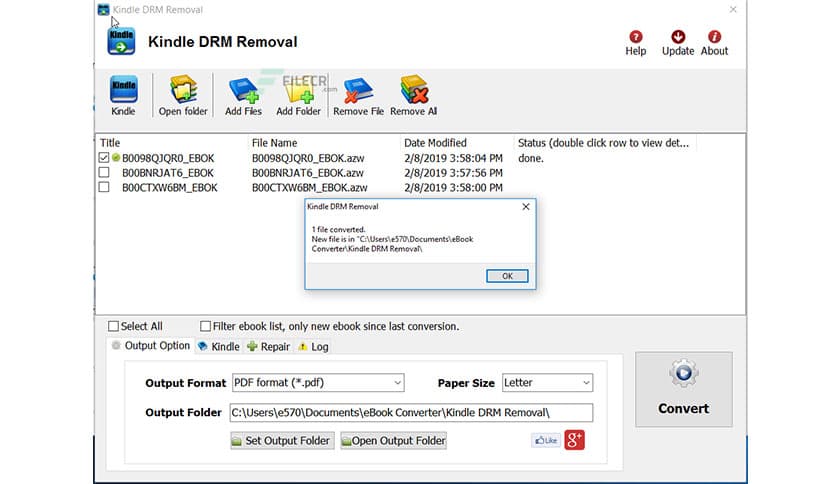
Task: Click the Kindle DRM Removal app logo
Action: point(121,41)
